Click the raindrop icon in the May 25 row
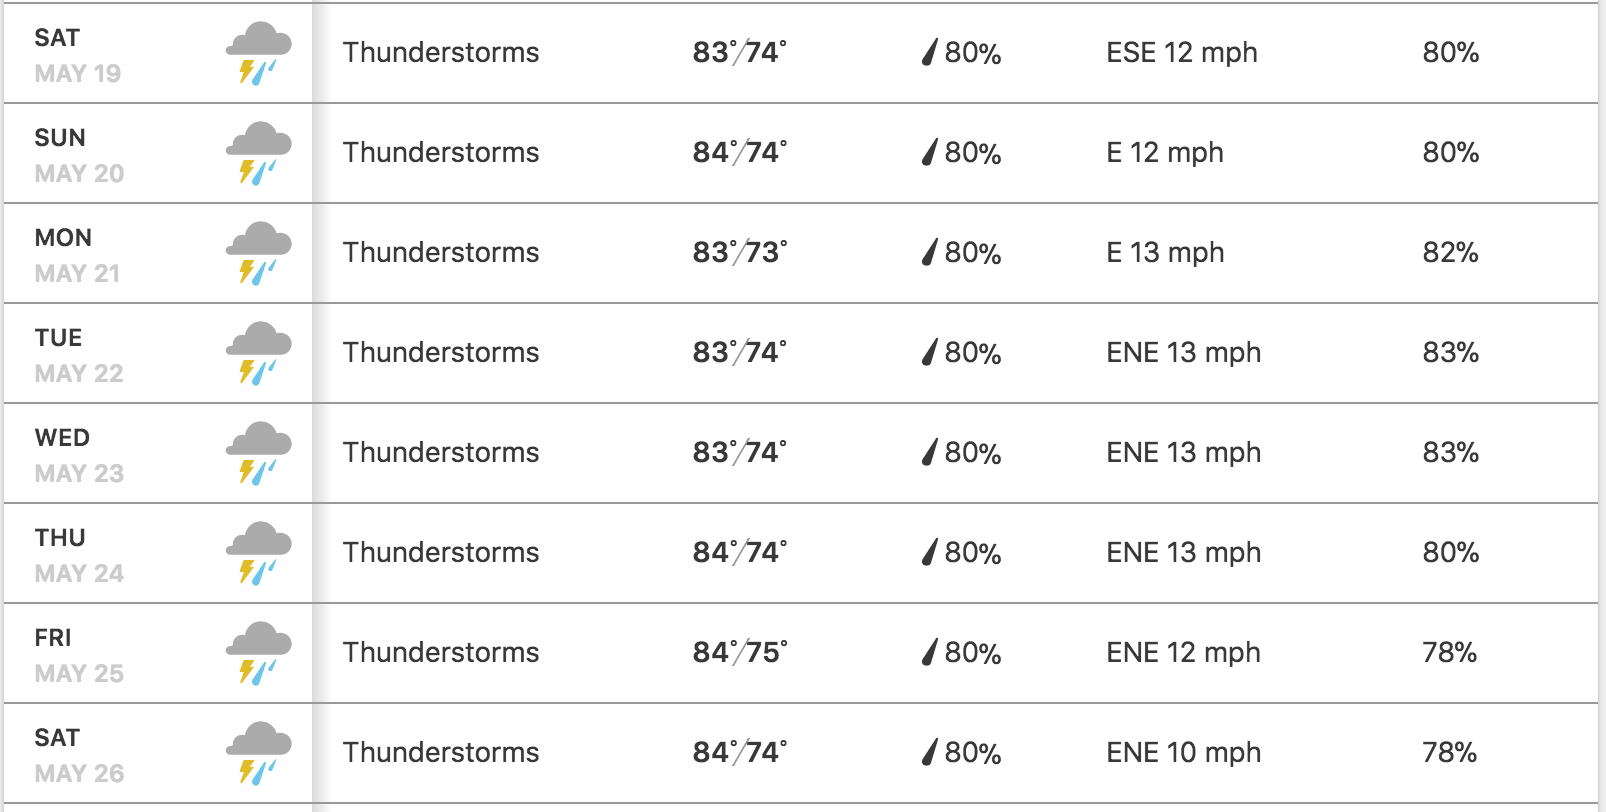 (930, 652)
